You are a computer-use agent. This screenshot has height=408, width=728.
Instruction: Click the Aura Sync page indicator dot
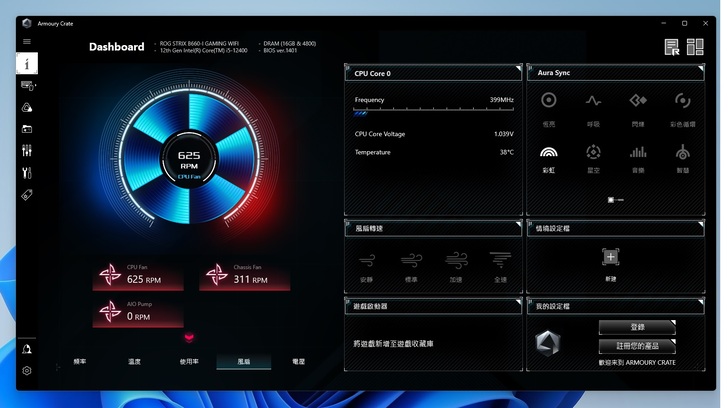coord(611,200)
